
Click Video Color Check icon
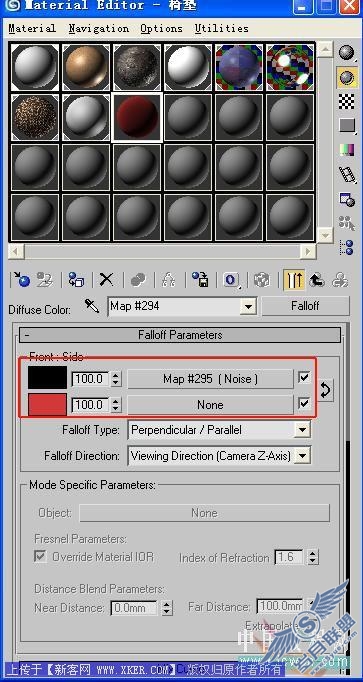346,150
